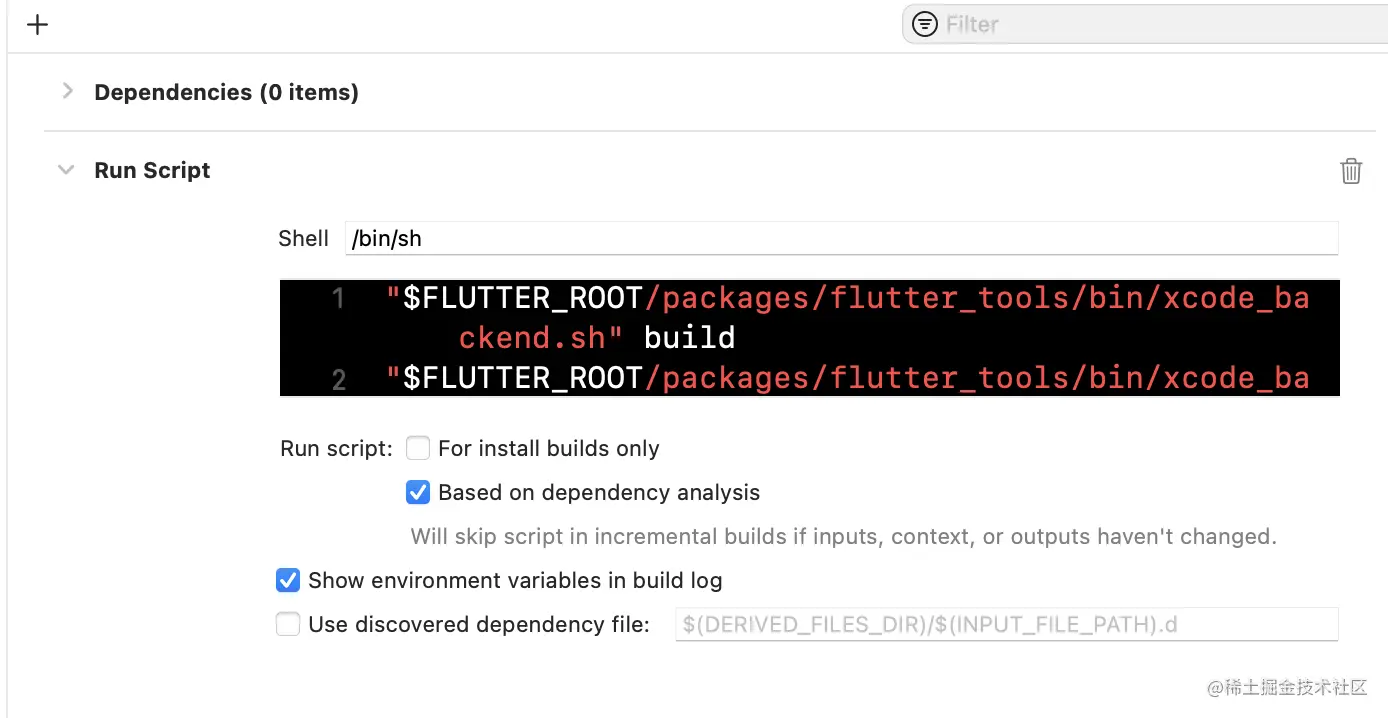
Task: Collapse the Run Script section chevron
Action: [x=67, y=170]
